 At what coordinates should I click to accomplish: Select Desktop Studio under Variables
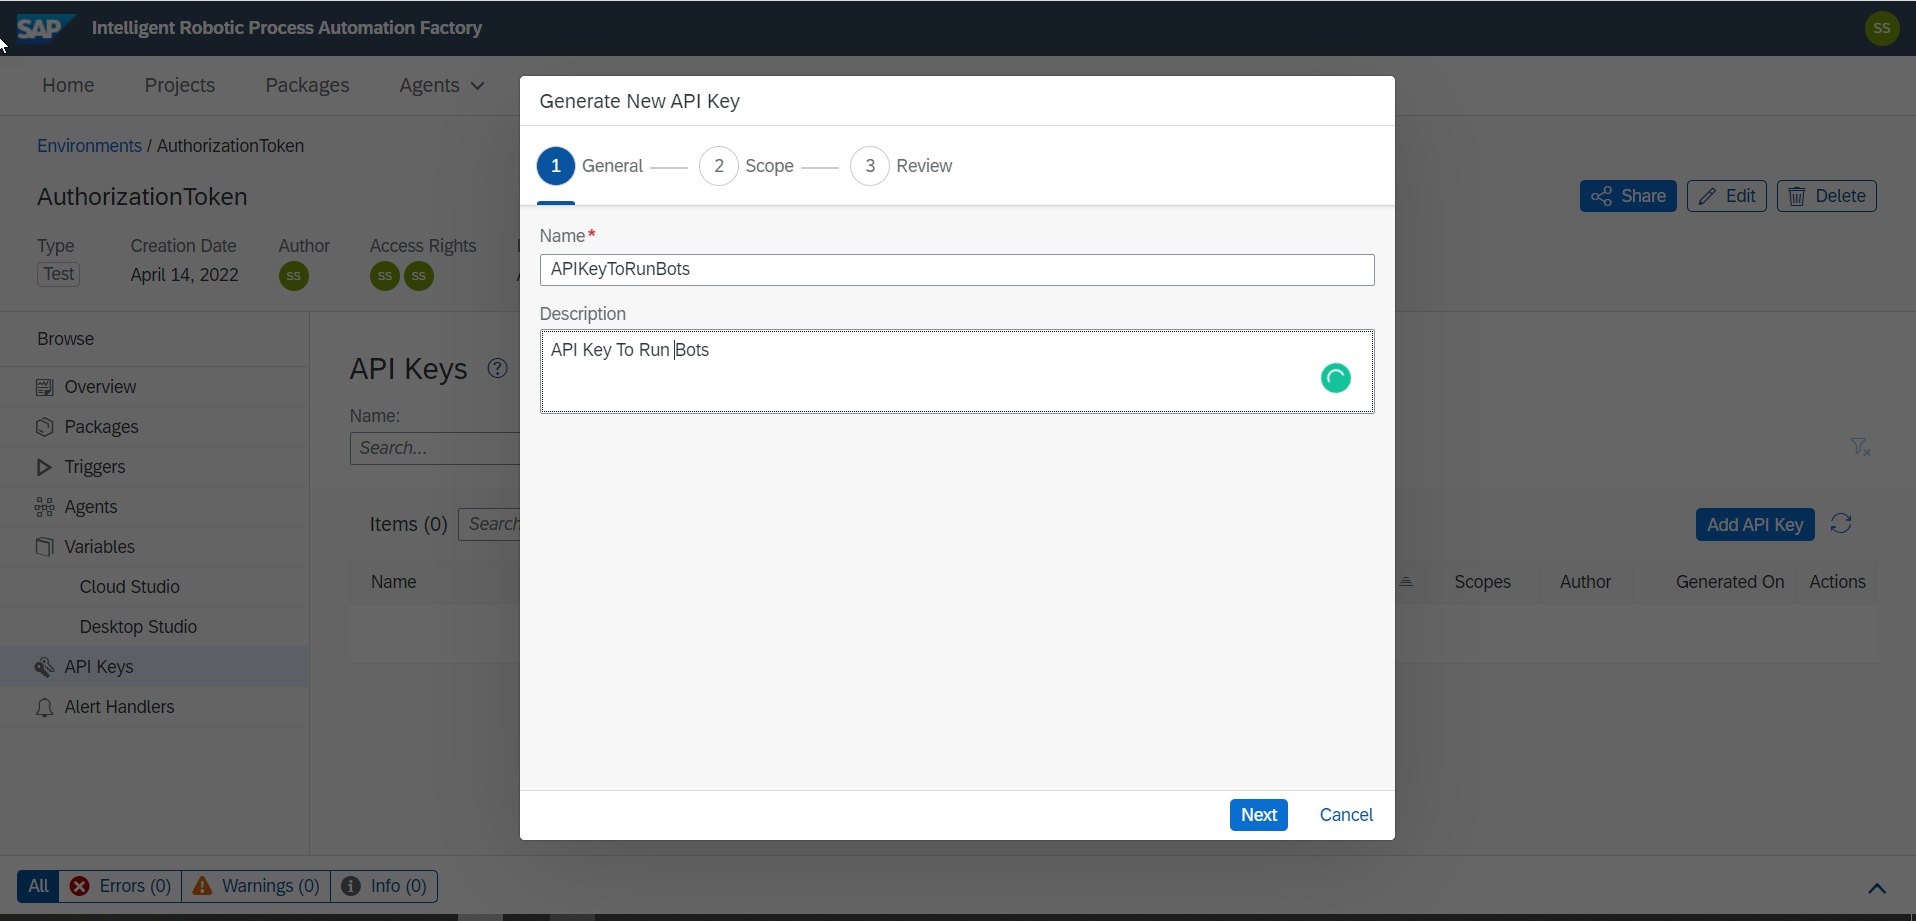pyautogui.click(x=154, y=627)
